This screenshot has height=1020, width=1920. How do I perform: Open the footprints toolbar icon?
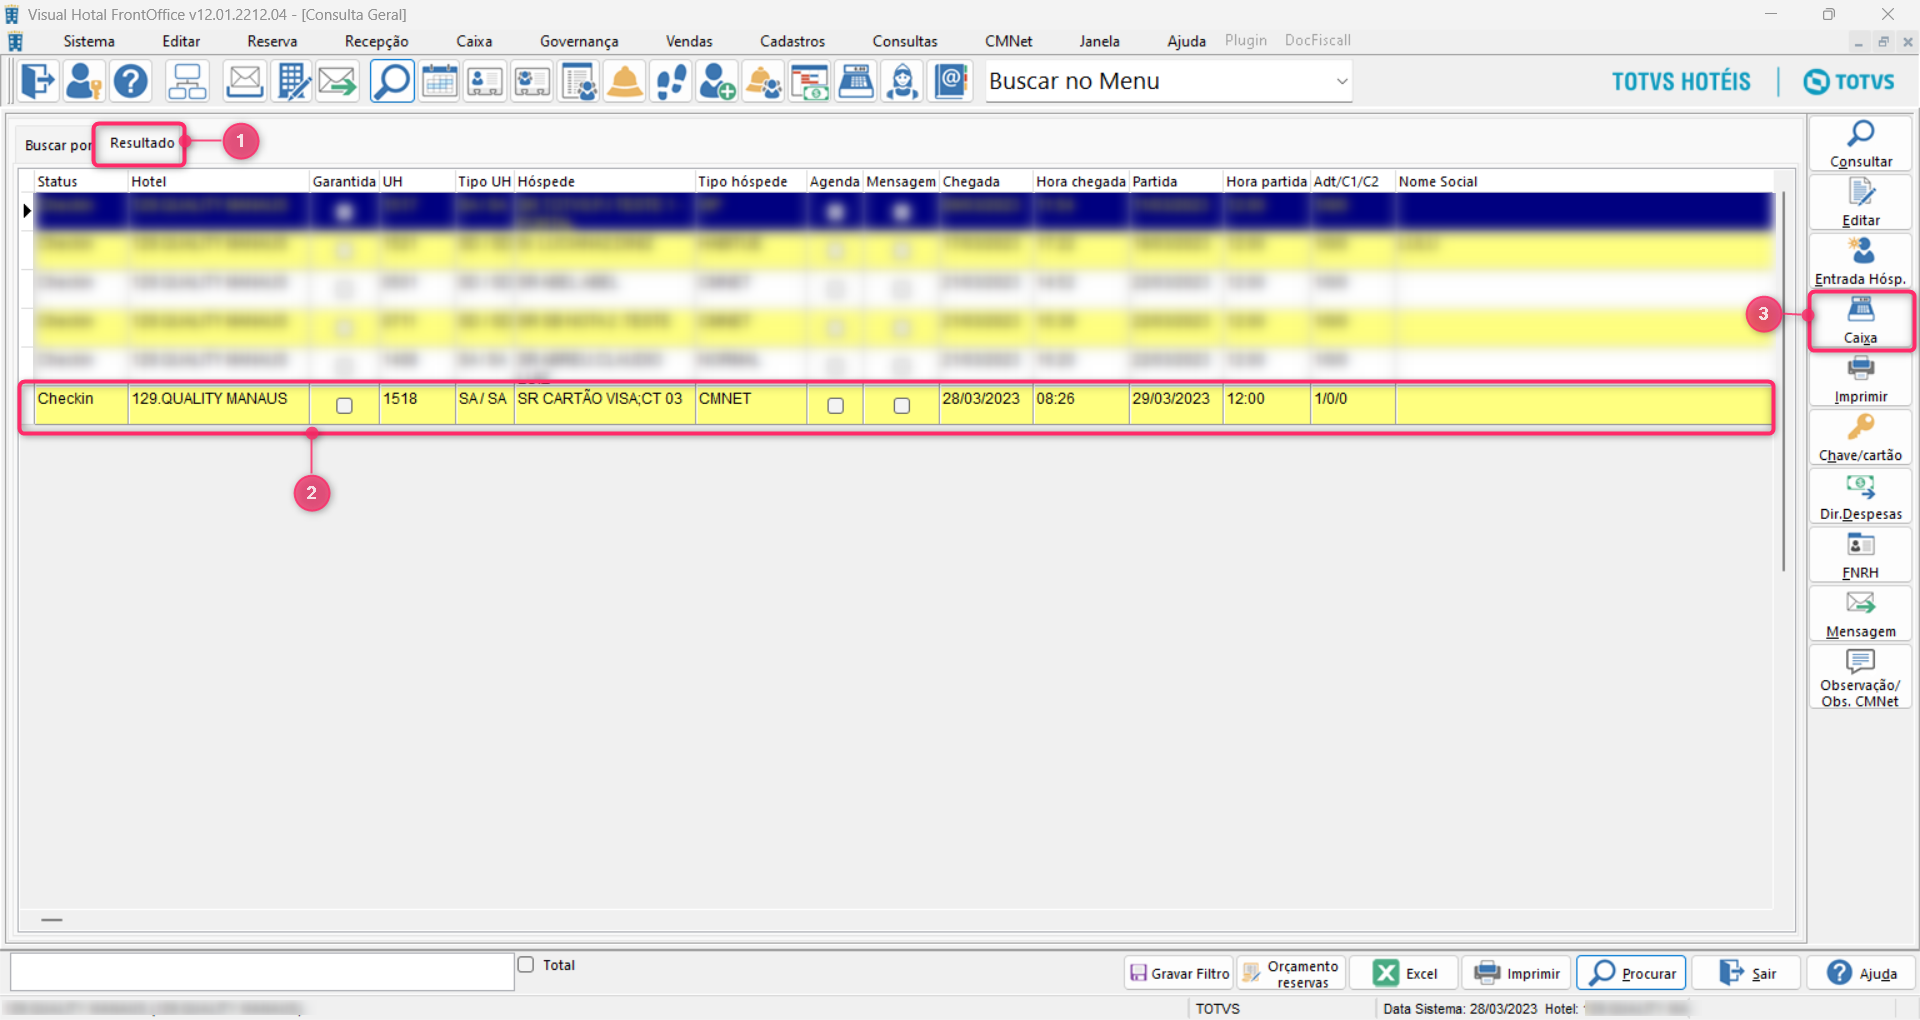pyautogui.click(x=671, y=81)
